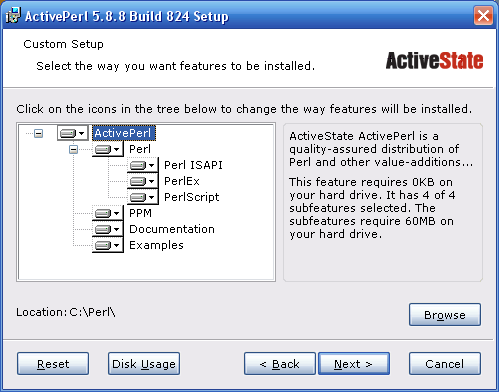This screenshot has height=392, width=499.
Task: Click the Location path C:\Perl\ text
Action: click(92, 312)
